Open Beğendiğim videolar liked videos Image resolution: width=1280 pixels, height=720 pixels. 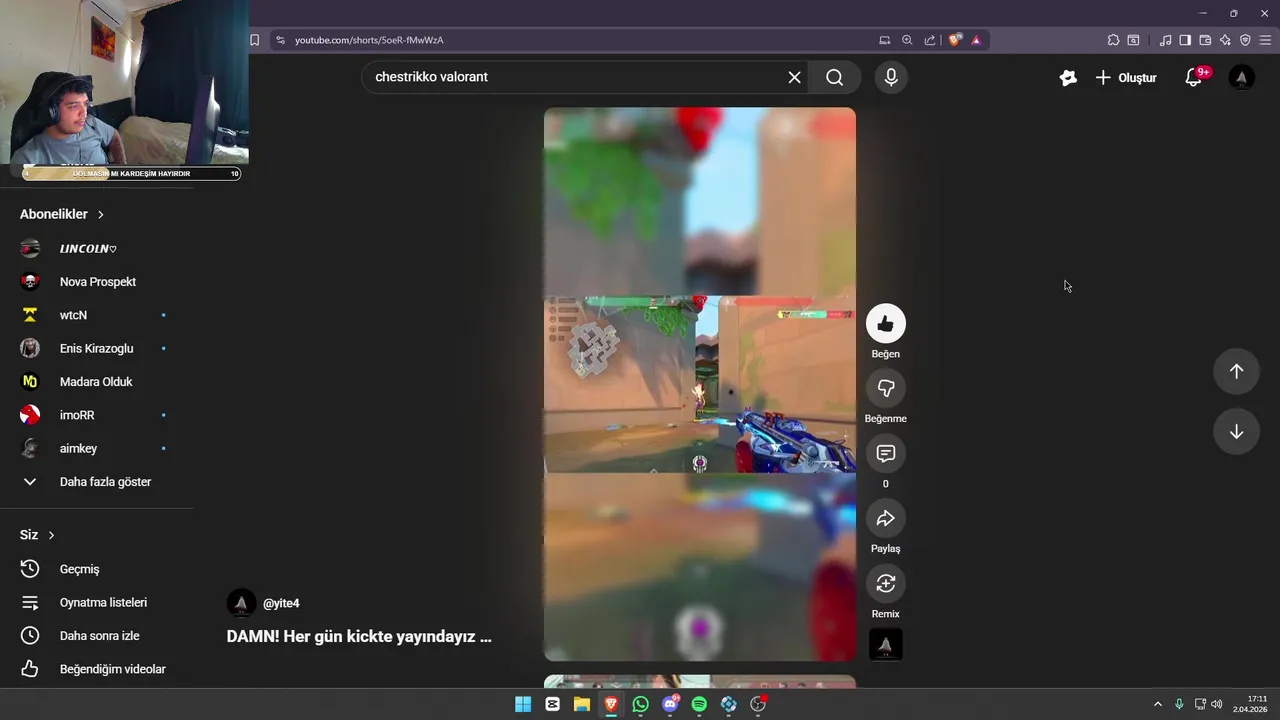pos(96,669)
